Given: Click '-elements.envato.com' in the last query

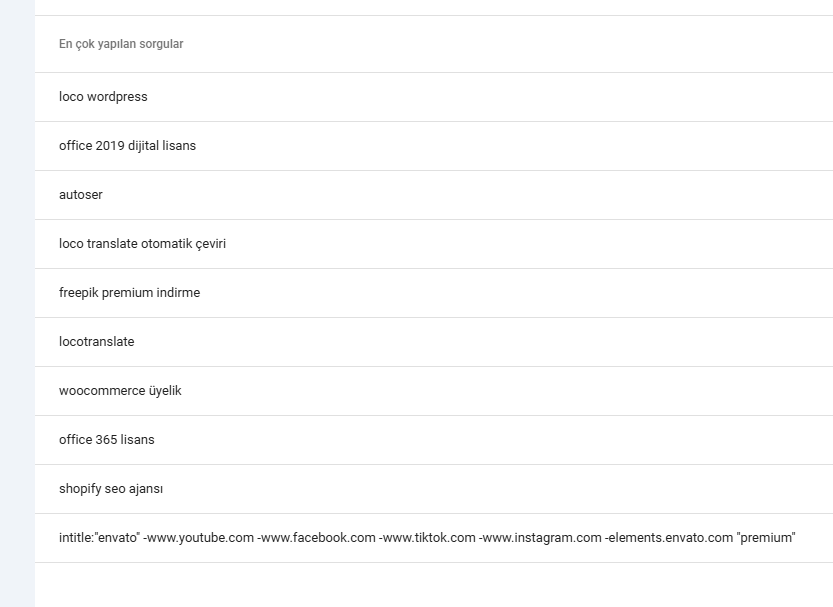Looking at the screenshot, I should click(669, 538).
